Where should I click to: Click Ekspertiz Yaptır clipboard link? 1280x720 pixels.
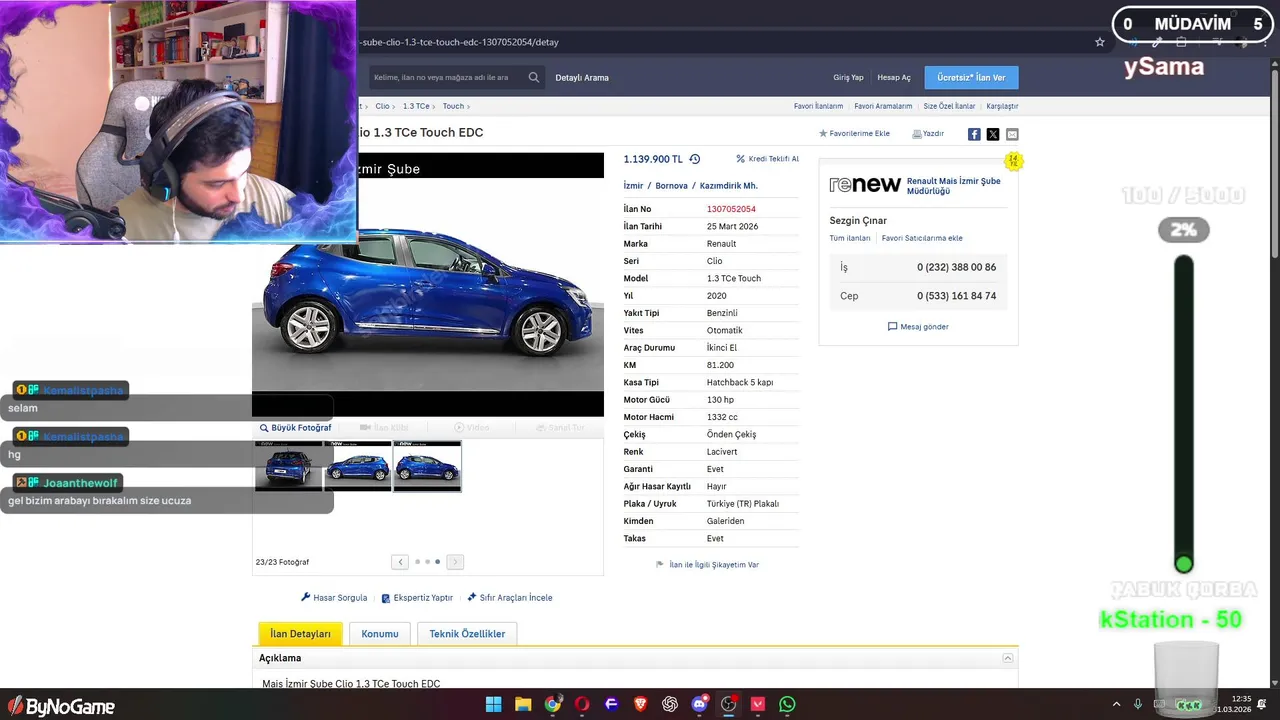(x=417, y=598)
